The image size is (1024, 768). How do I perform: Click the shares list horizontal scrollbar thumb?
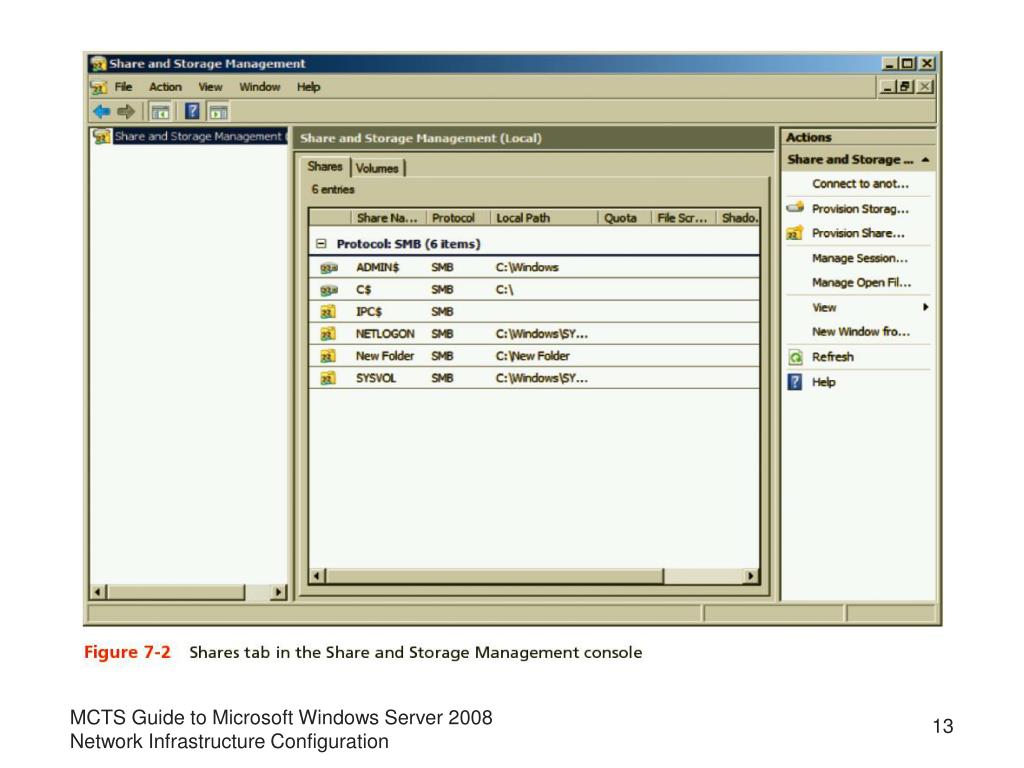494,576
